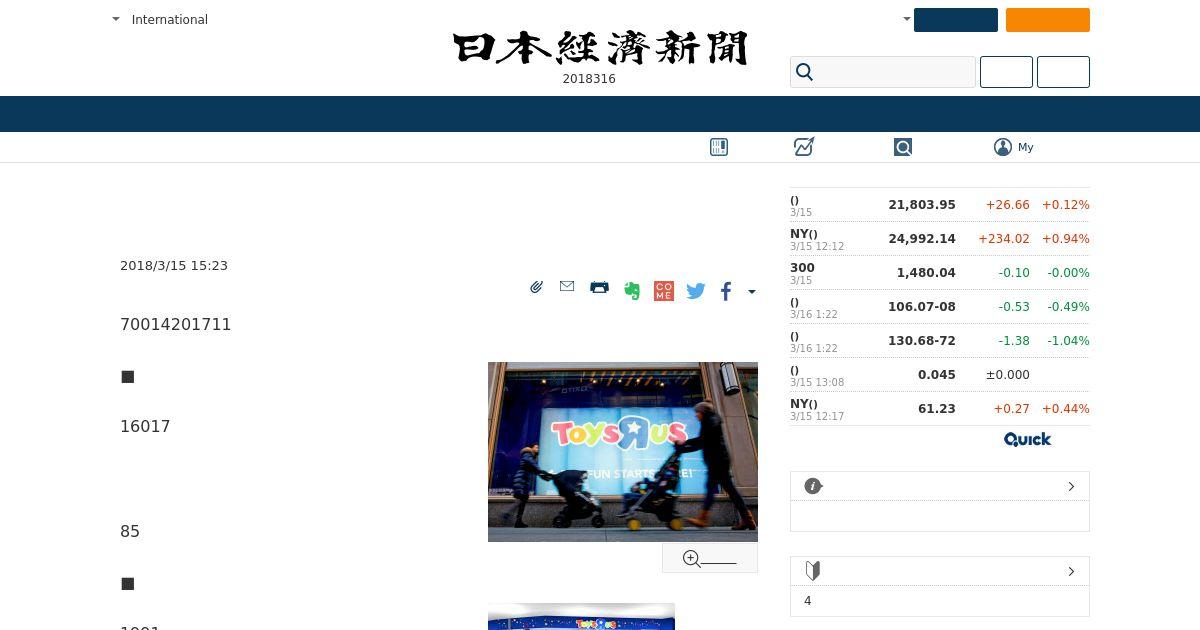Save article to Evernote elephant icon
The height and width of the screenshot is (630, 1200).
click(632, 291)
